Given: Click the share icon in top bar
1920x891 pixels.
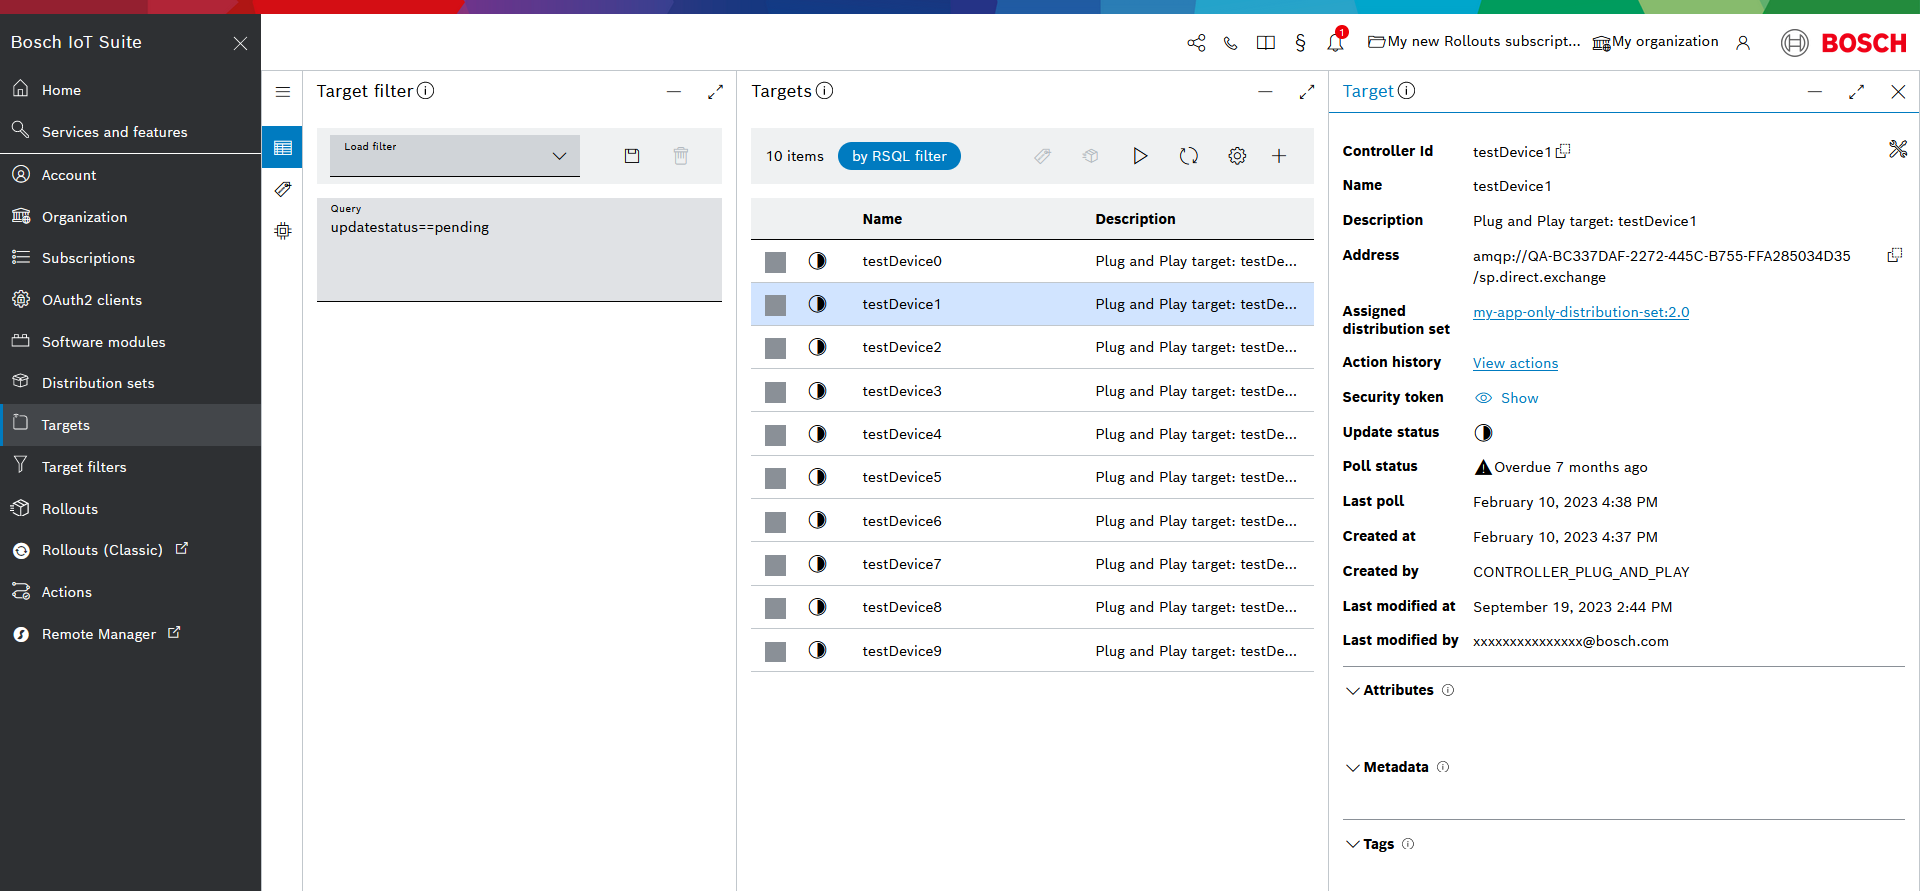Looking at the screenshot, I should pyautogui.click(x=1196, y=43).
